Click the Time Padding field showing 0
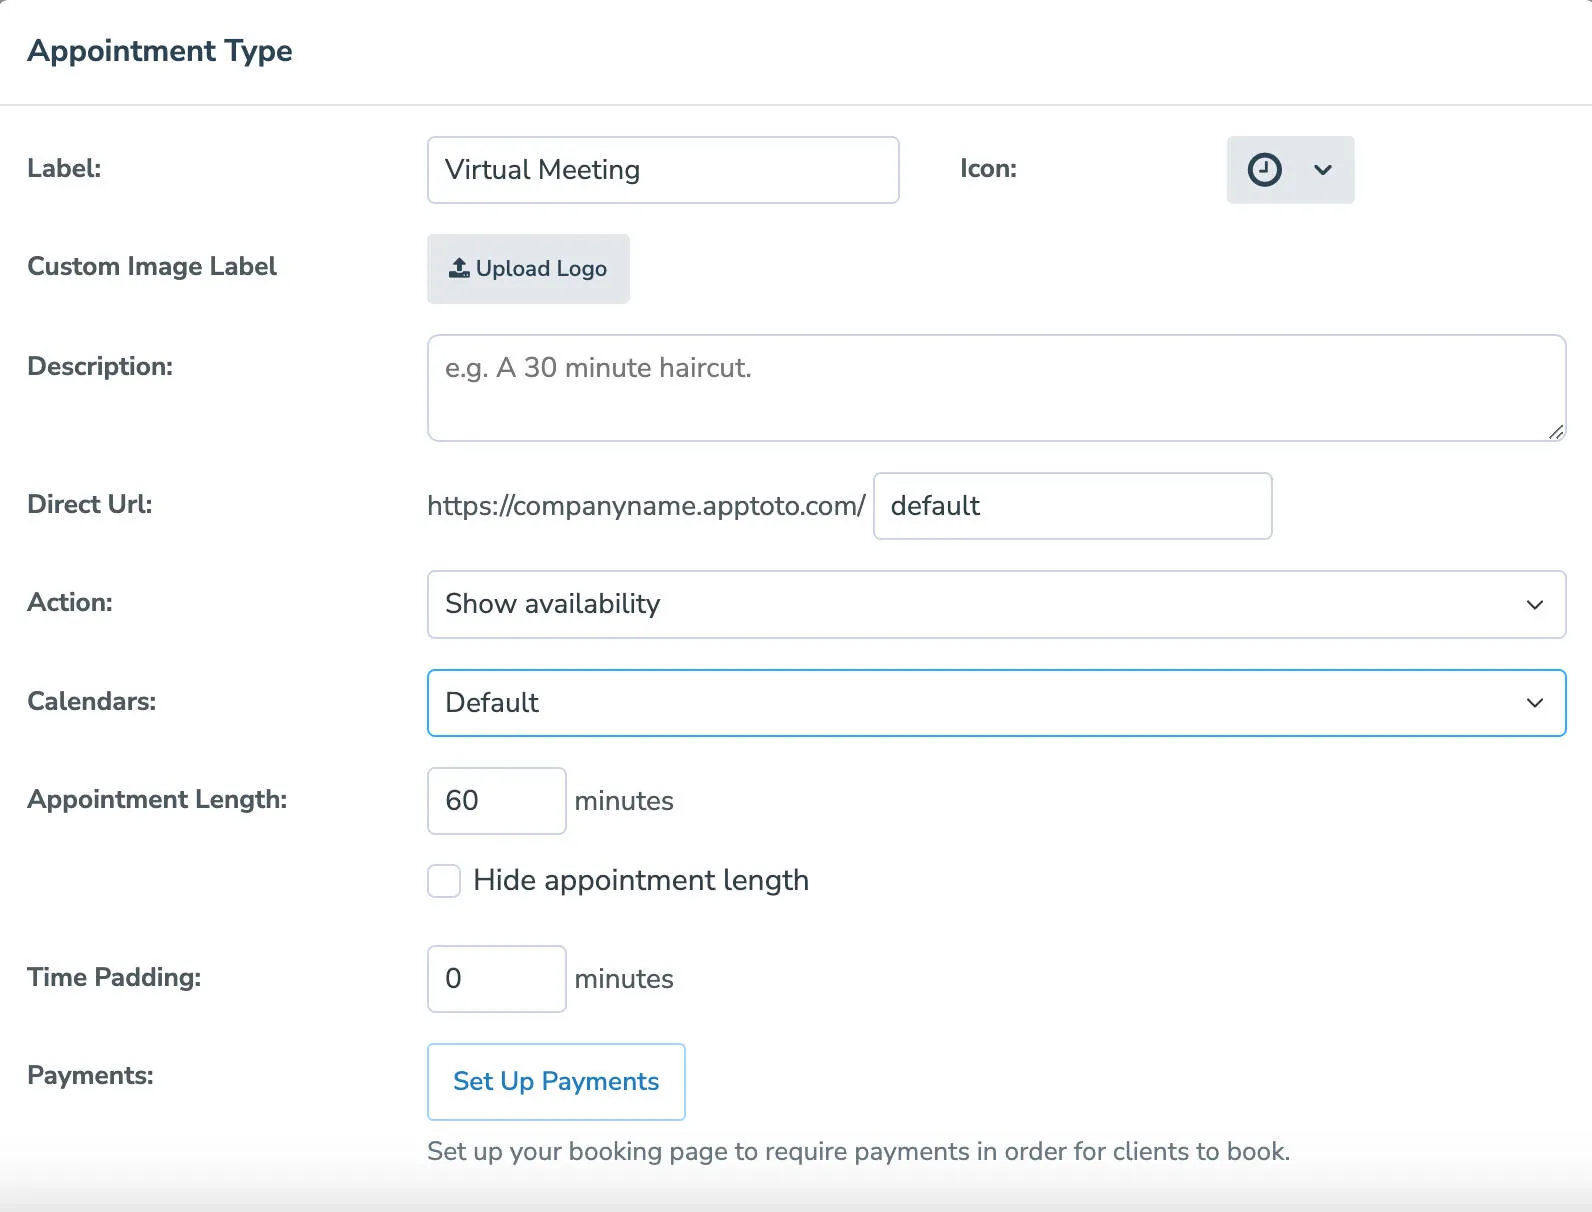This screenshot has width=1592, height=1212. [497, 979]
